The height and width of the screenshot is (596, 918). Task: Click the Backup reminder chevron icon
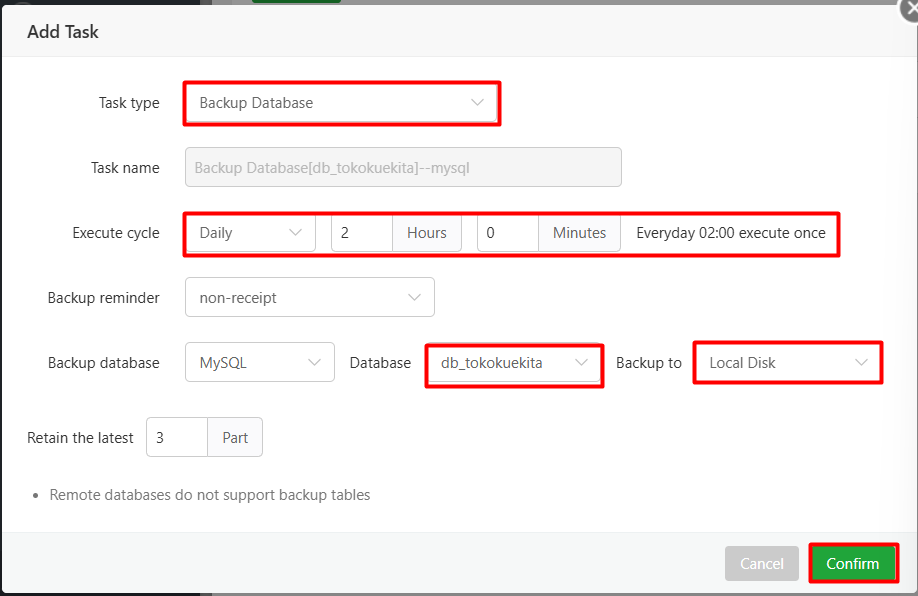pyautogui.click(x=414, y=297)
